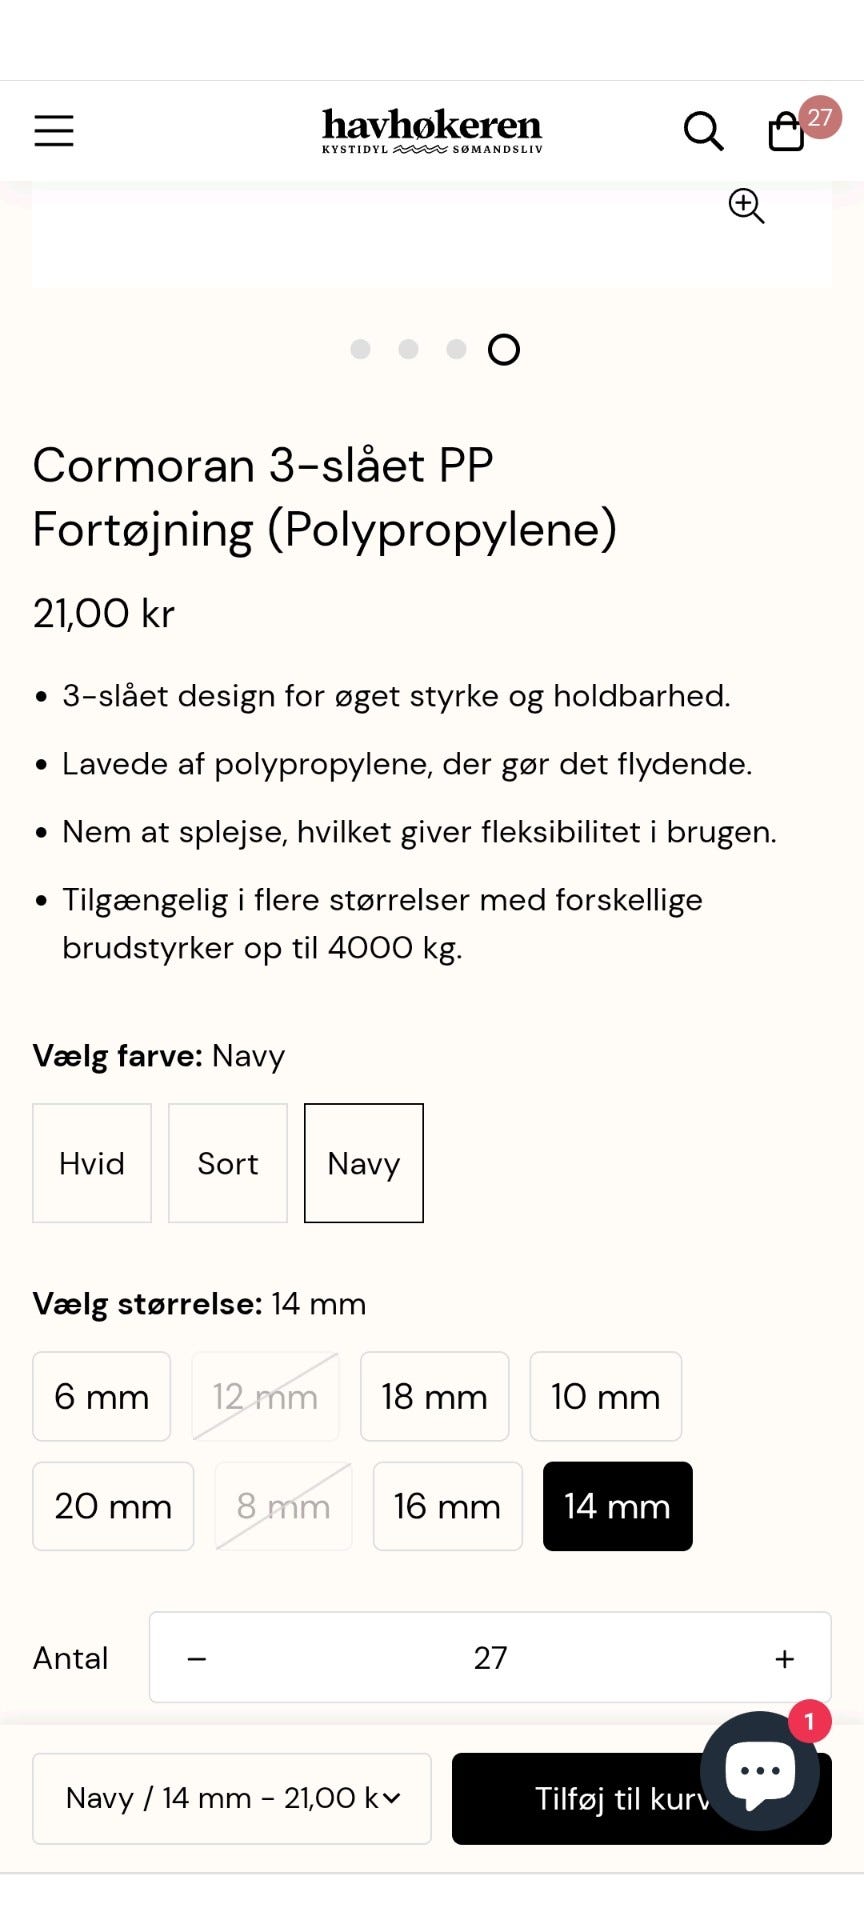Open the search function

[703, 130]
